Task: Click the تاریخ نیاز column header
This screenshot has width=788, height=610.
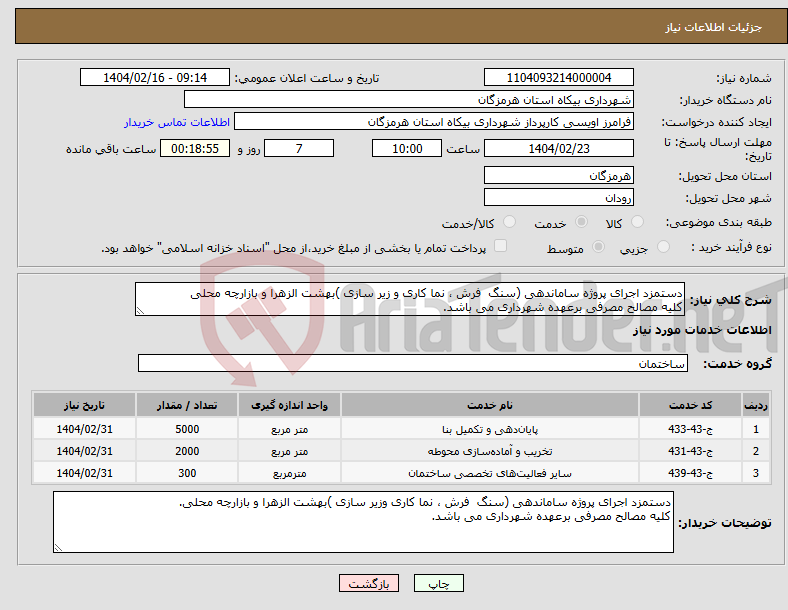Action: pos(84,405)
